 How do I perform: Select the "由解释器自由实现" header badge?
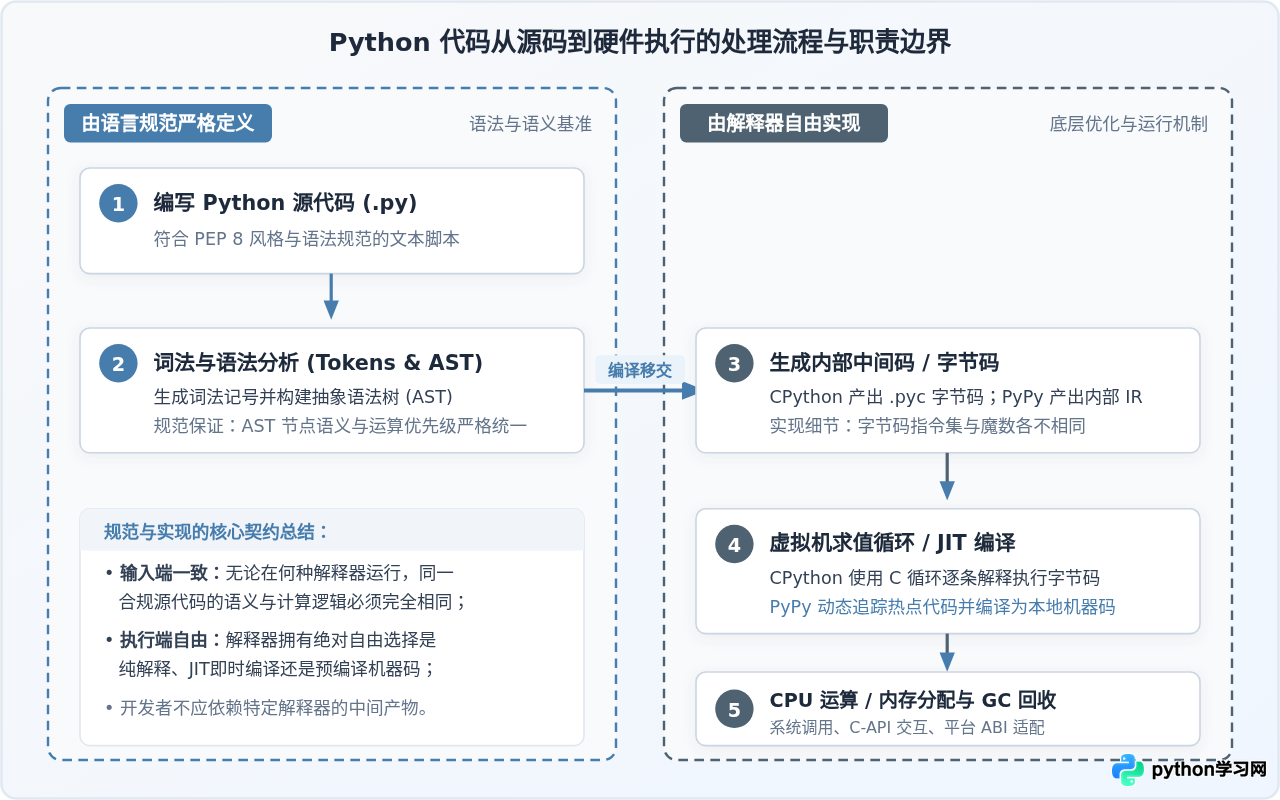pyautogui.click(x=784, y=123)
